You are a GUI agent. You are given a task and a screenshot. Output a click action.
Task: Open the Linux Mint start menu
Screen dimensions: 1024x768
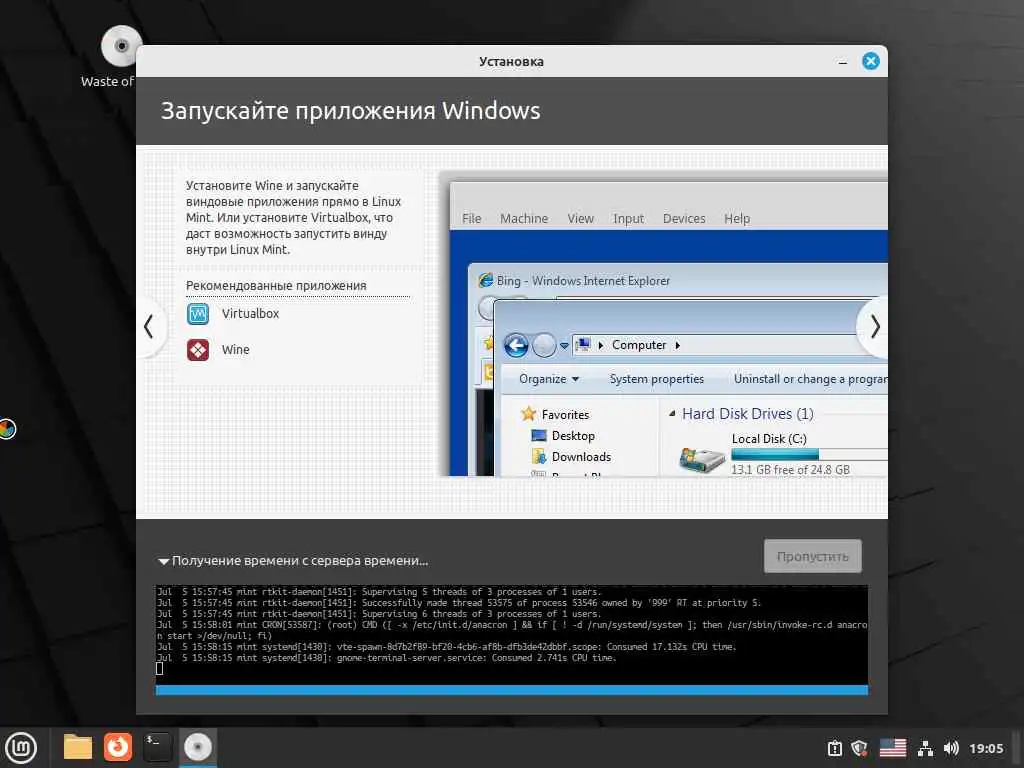pyautogui.click(x=21, y=748)
